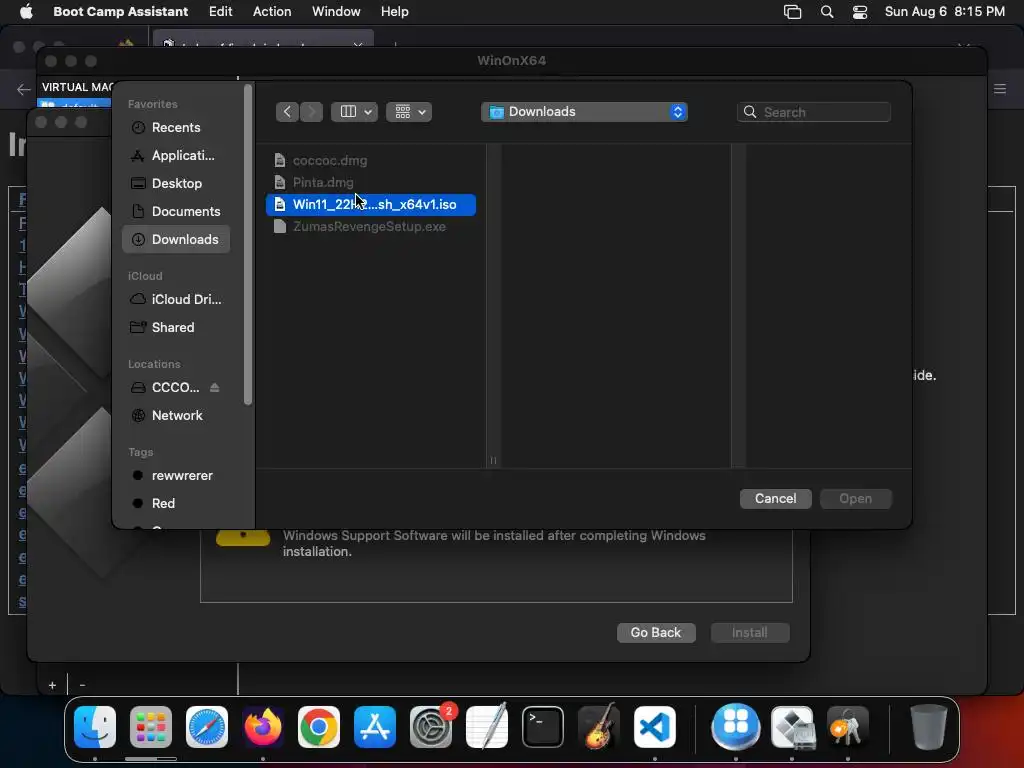Open iCloud Drive in the sidebar
The image size is (1024, 768).
point(175,299)
